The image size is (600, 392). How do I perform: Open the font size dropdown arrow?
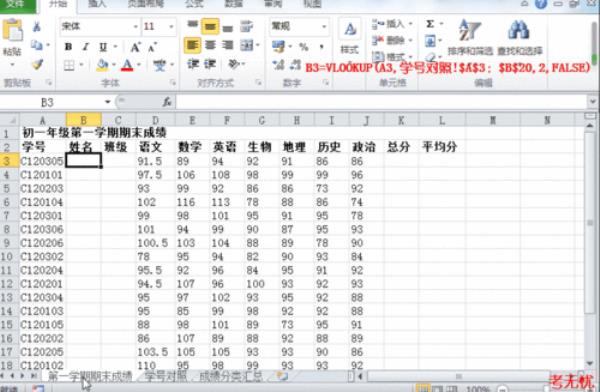[x=171, y=26]
